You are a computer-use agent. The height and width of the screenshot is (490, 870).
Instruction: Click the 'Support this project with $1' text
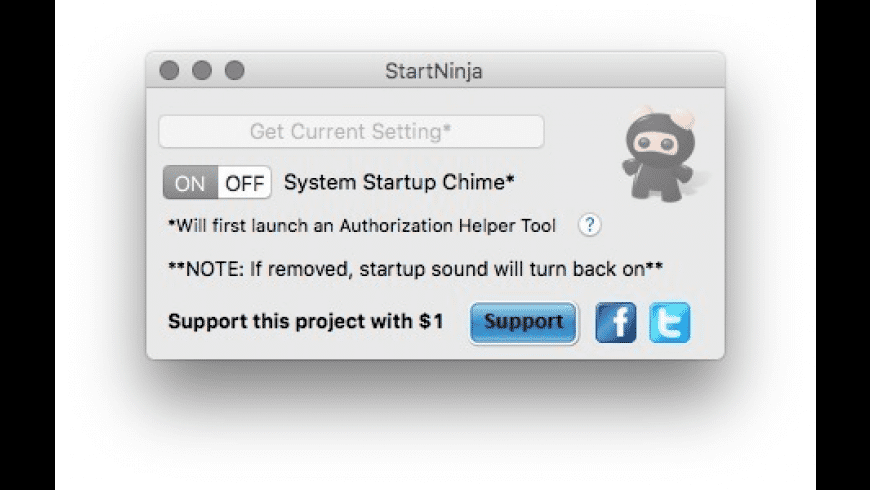tap(306, 322)
